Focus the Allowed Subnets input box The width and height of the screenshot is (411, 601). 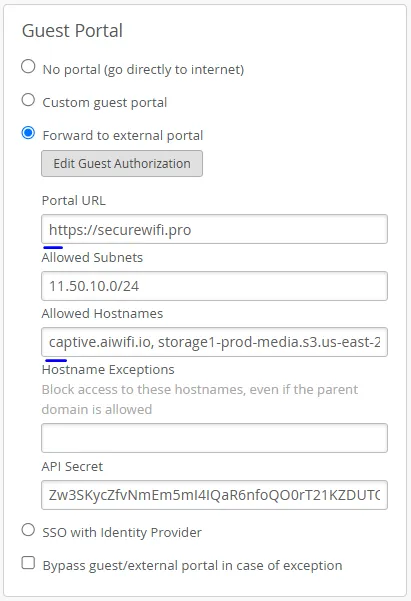tap(214, 286)
